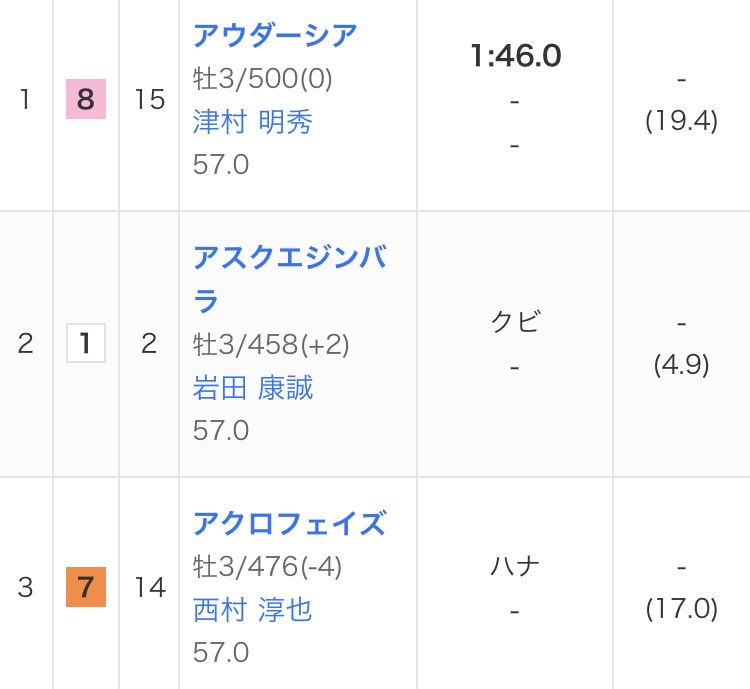
Task: Select horse number 15 cell
Action: (x=149, y=100)
